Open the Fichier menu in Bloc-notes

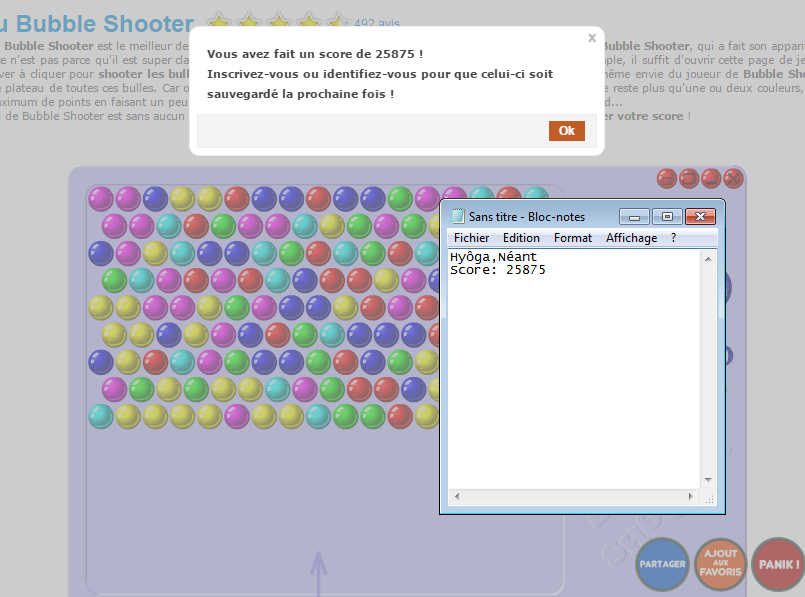[x=471, y=238]
